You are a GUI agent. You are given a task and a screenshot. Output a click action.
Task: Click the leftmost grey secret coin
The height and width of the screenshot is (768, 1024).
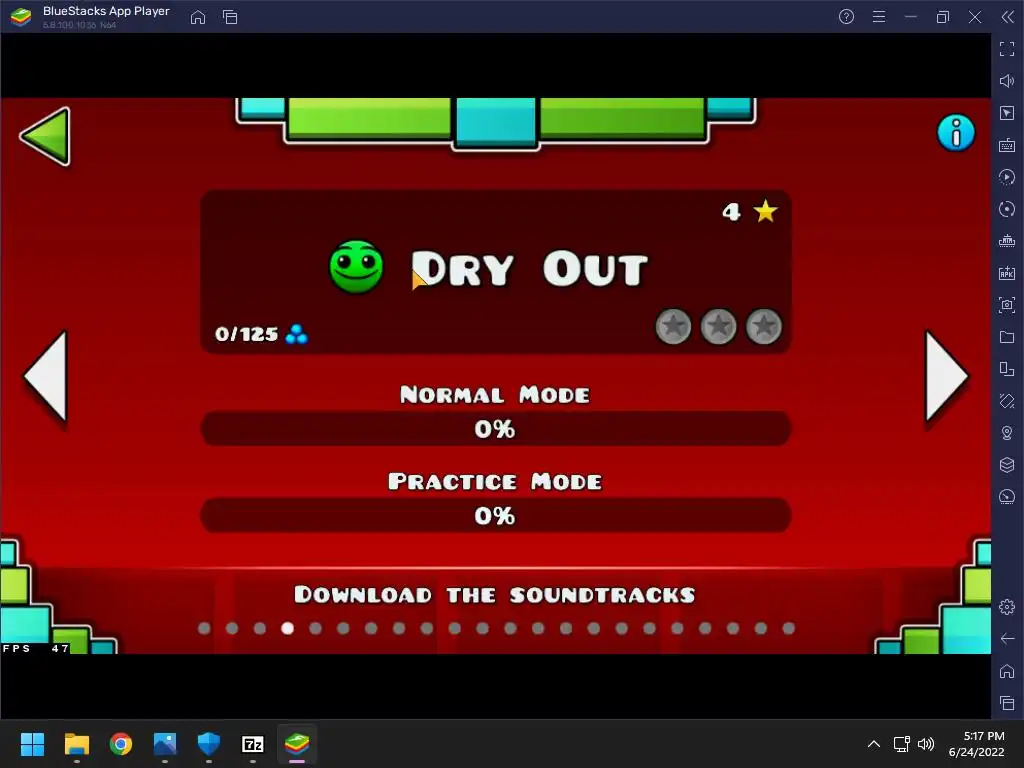click(x=673, y=326)
